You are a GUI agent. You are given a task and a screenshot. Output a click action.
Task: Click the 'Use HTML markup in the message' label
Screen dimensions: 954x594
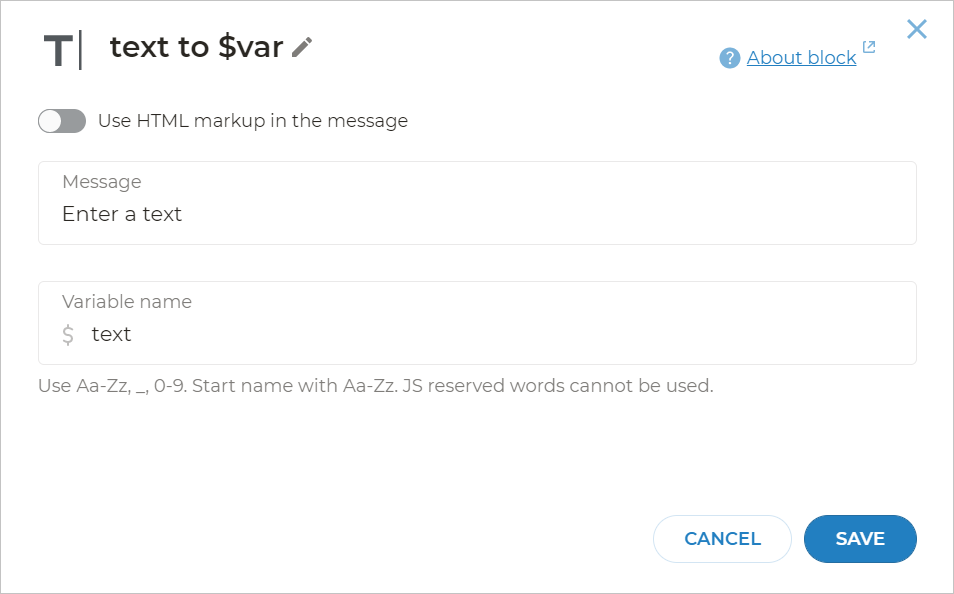[253, 121]
